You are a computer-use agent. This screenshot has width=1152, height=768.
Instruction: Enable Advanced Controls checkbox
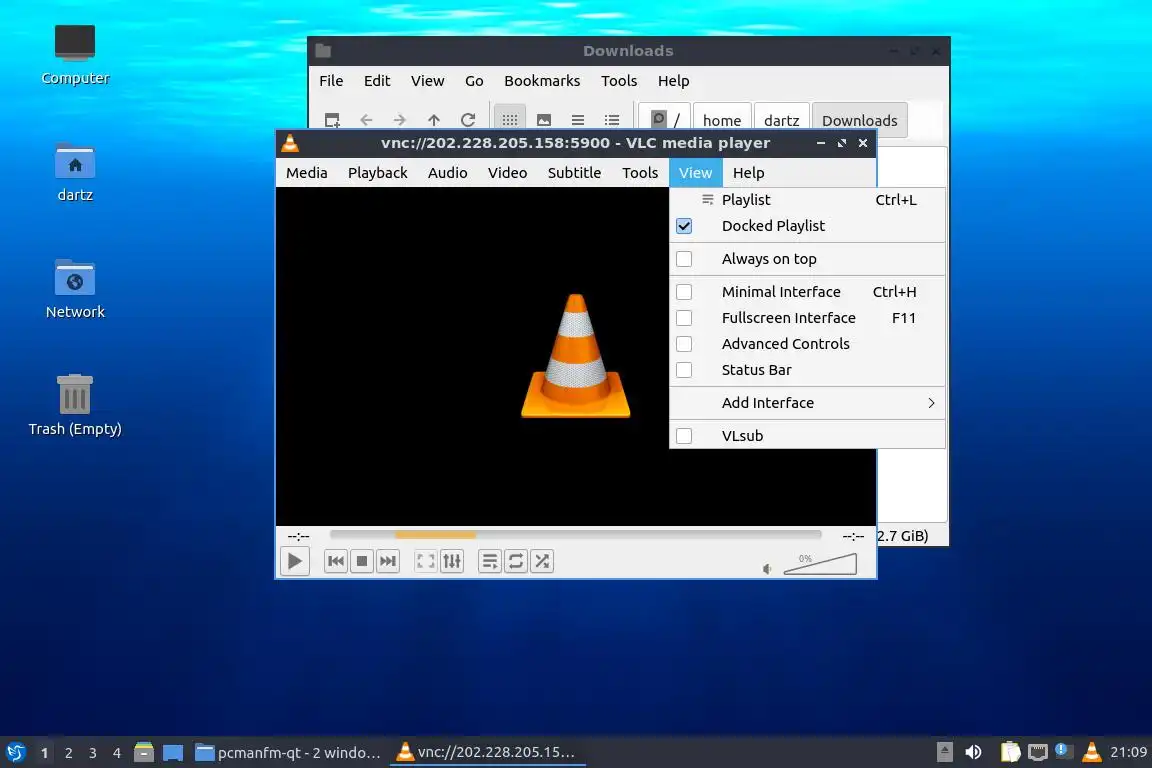684,344
